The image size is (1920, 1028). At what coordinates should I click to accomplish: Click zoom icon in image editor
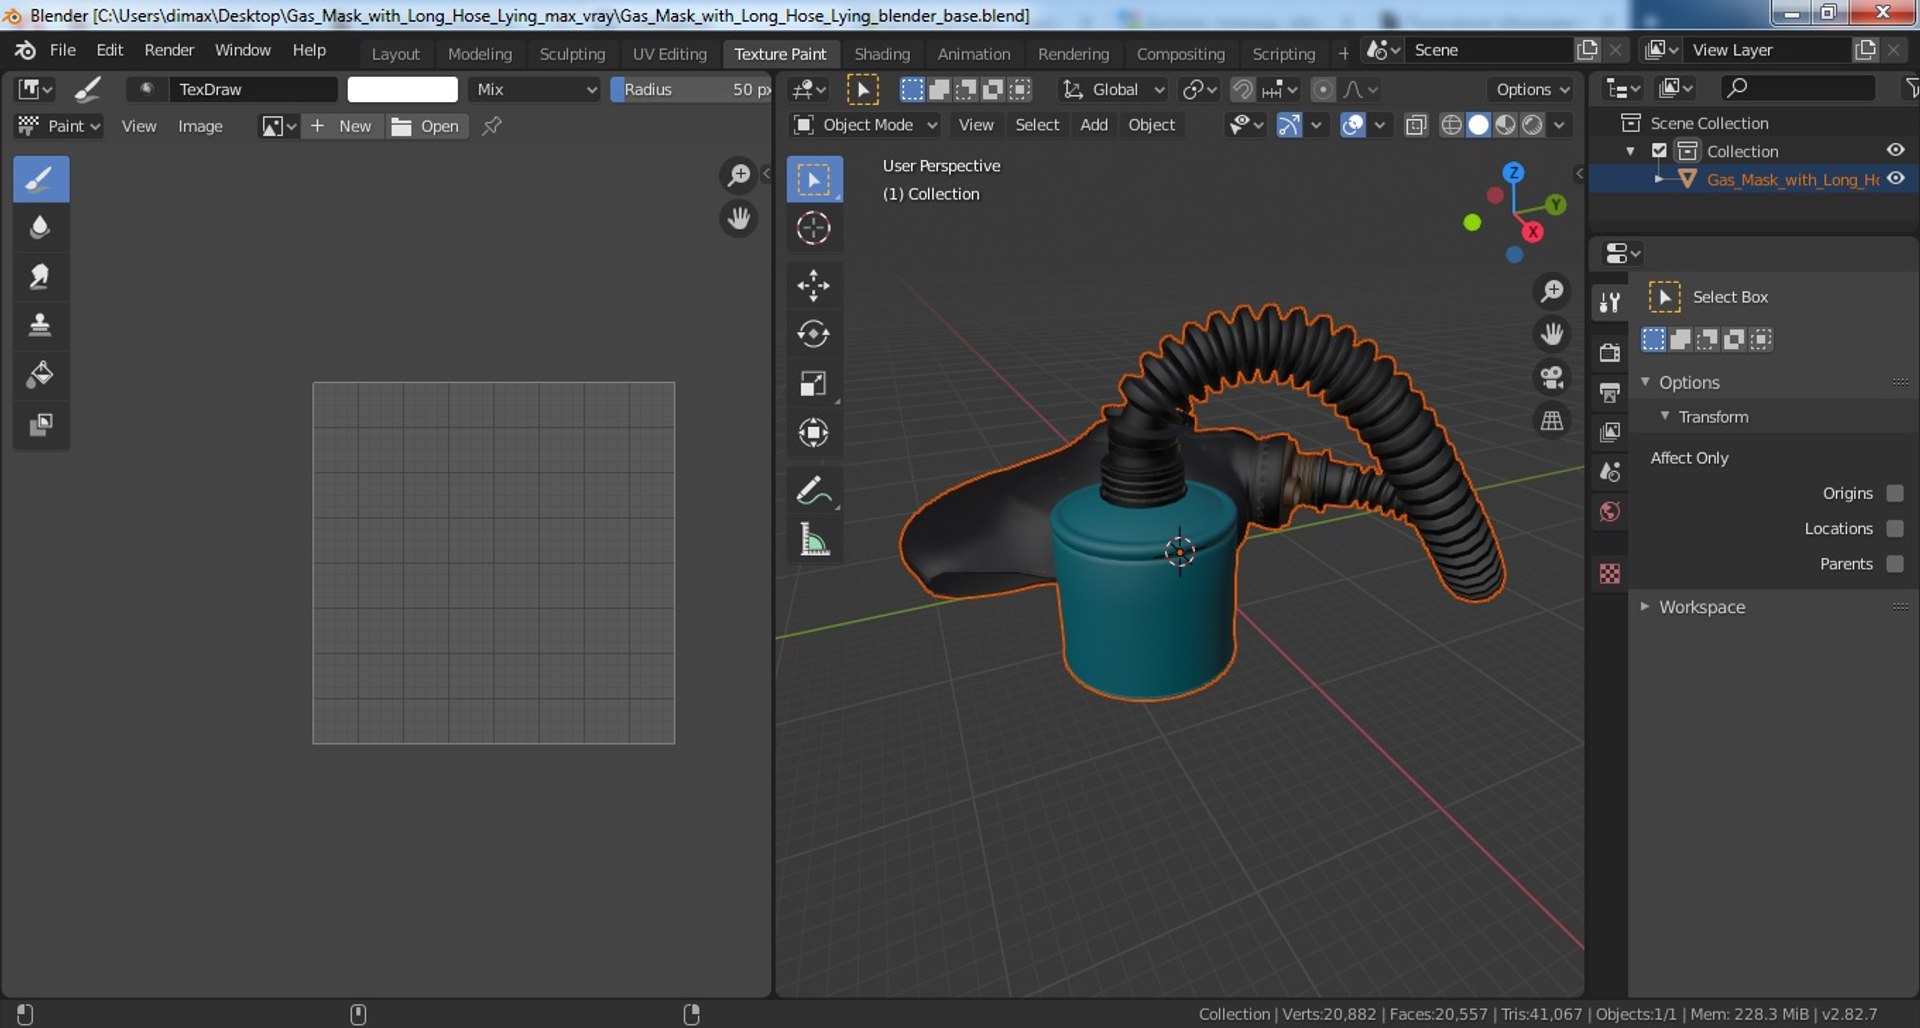click(x=739, y=175)
